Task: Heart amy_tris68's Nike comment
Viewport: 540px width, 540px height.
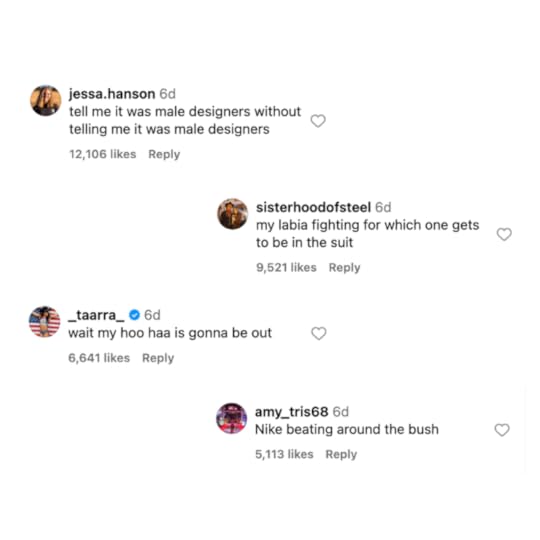Action: [502, 430]
